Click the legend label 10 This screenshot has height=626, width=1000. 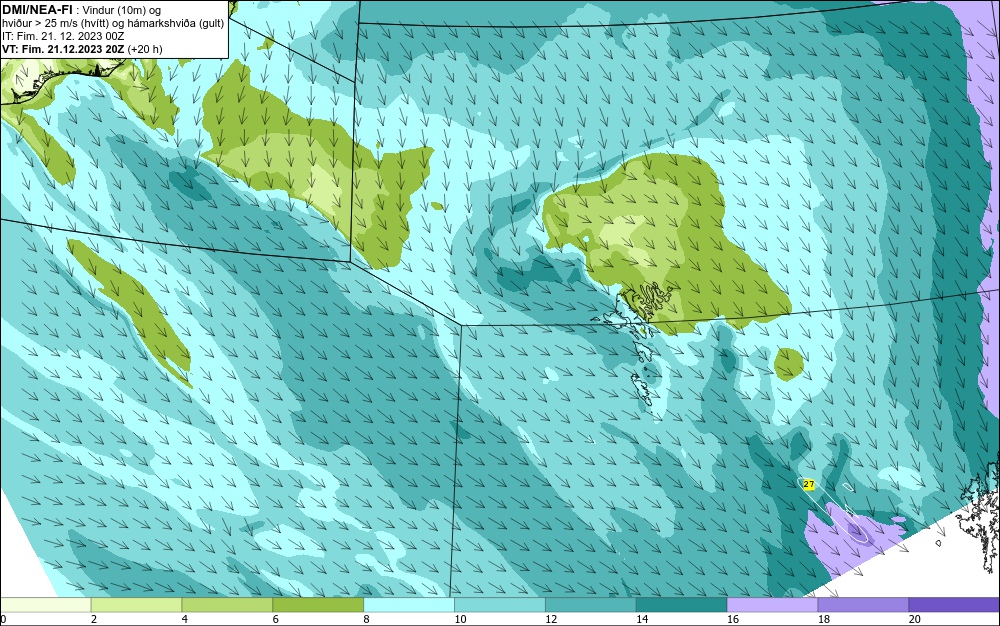[460, 619]
